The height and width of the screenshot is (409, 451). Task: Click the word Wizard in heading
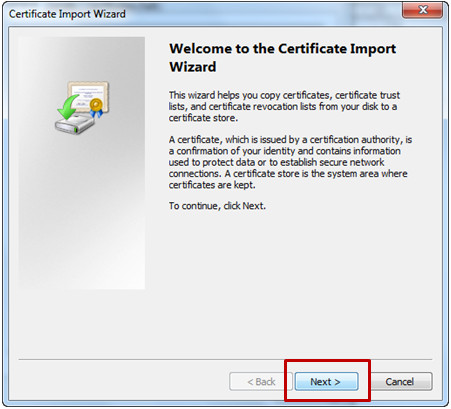[x=193, y=67]
